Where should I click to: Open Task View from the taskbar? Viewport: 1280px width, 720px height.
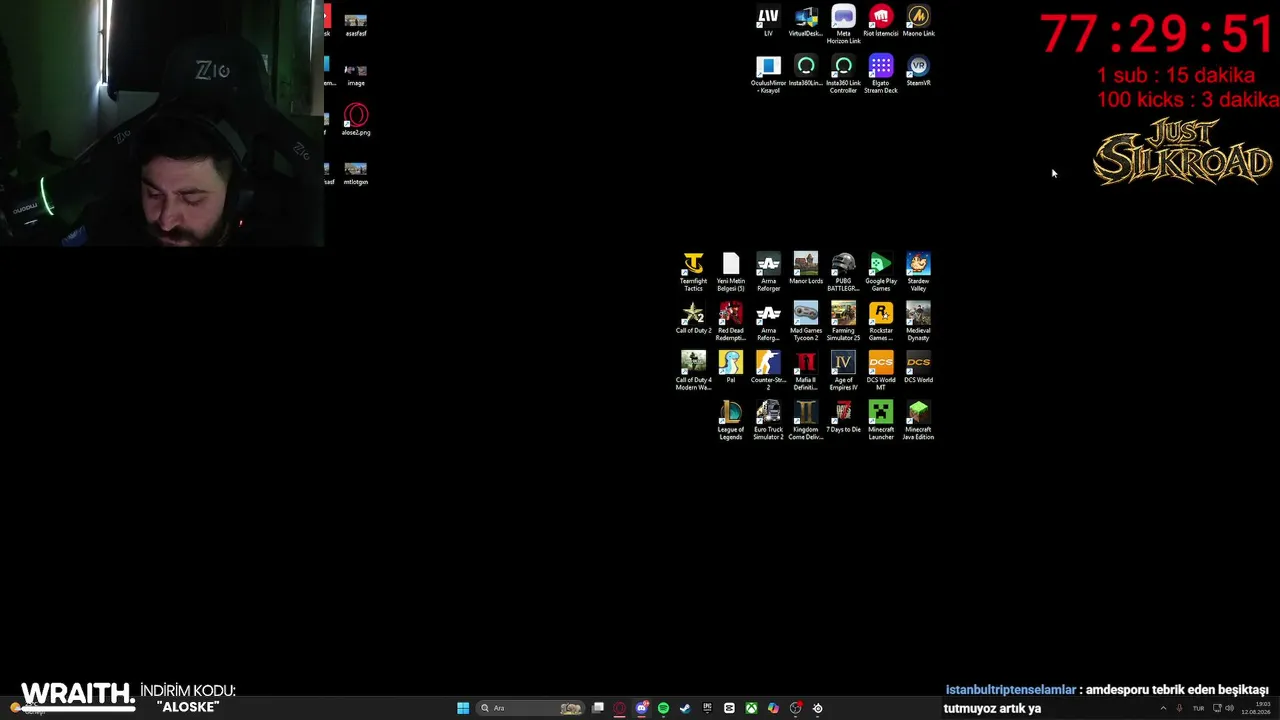(598, 708)
